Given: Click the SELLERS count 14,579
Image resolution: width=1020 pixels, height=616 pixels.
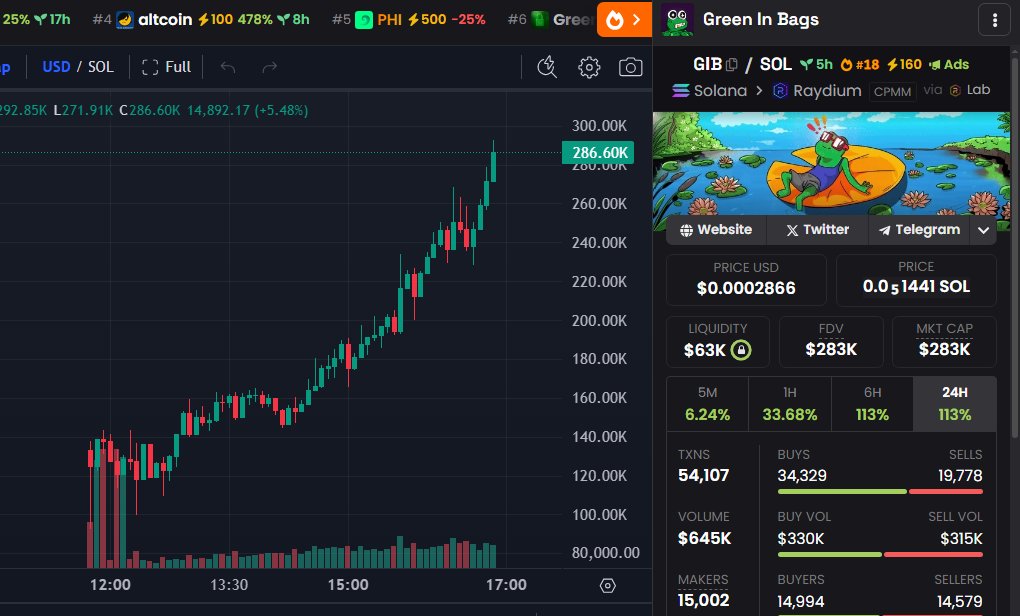Looking at the screenshot, I should pos(960,602).
